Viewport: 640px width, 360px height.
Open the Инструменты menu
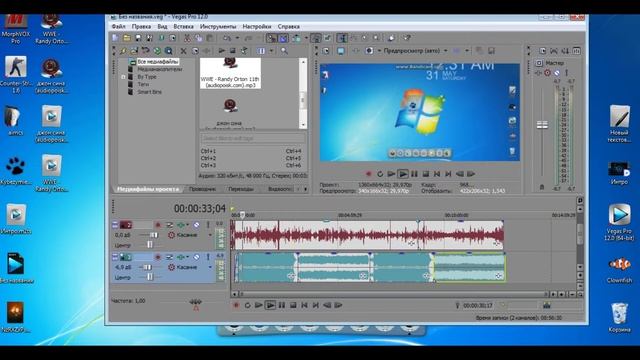[x=218, y=27]
